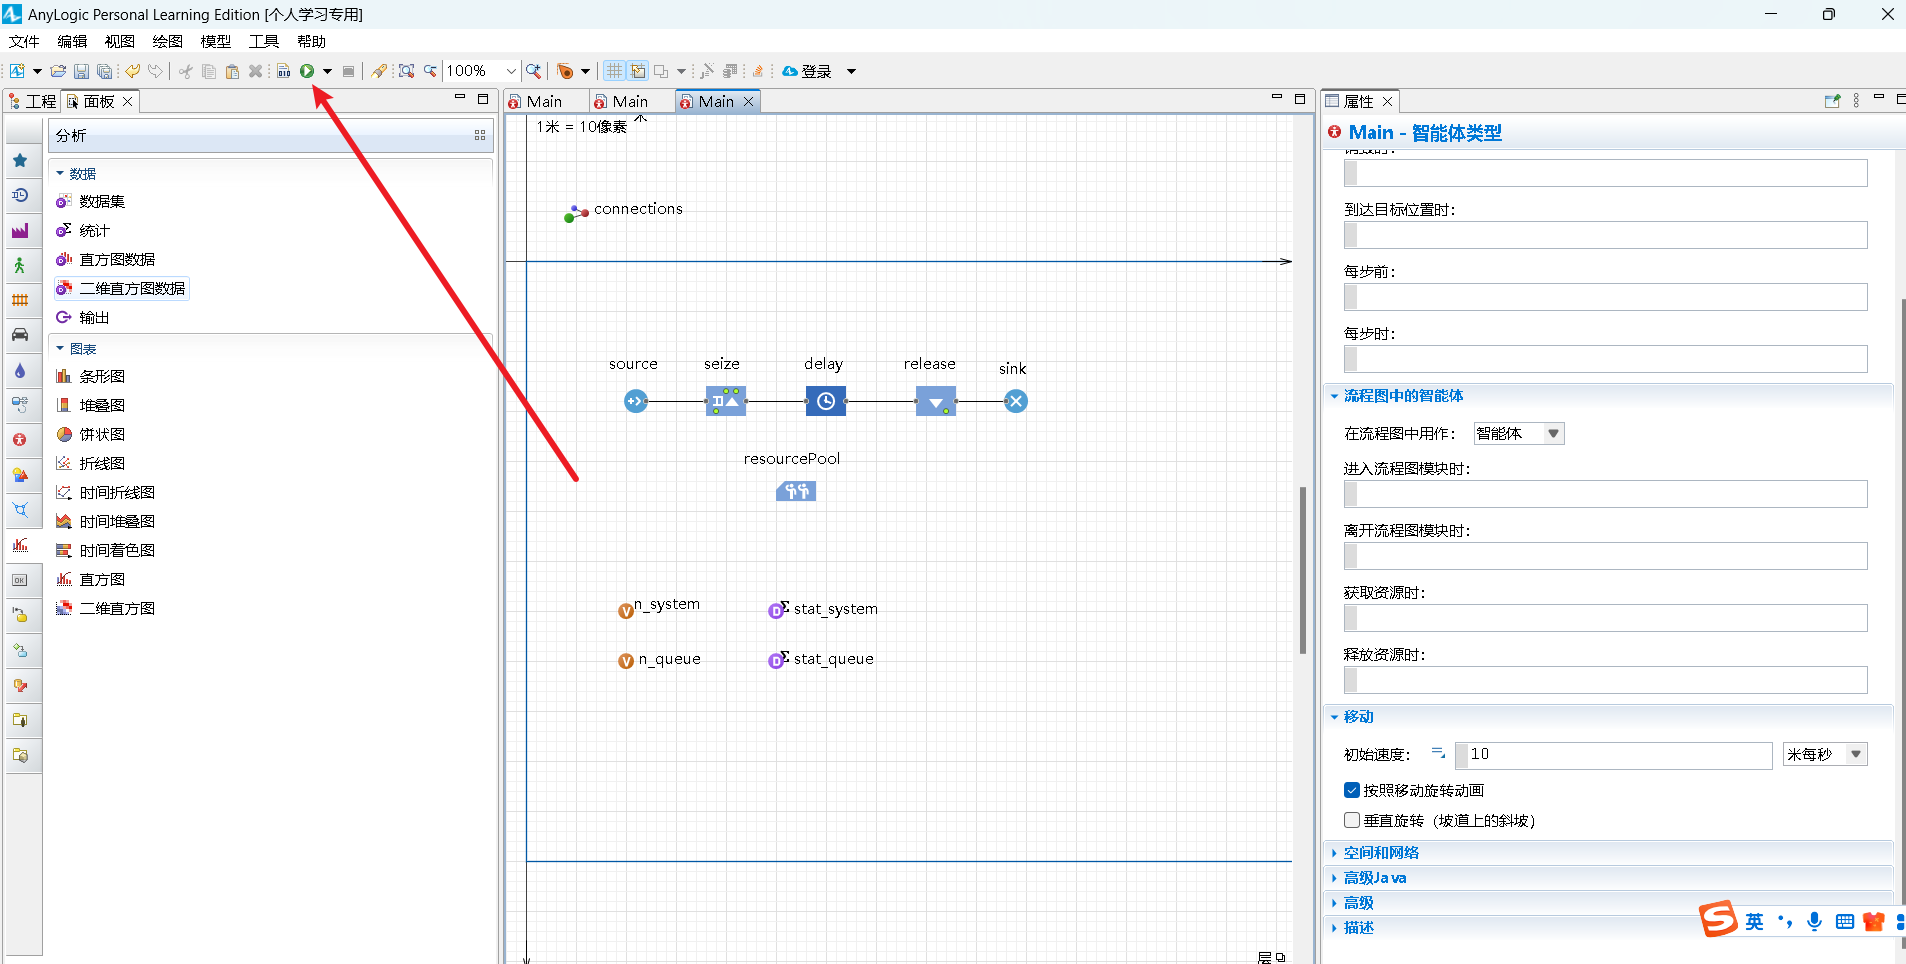Open the 工具 menu
Image resolution: width=1906 pixels, height=964 pixels.
(264, 41)
